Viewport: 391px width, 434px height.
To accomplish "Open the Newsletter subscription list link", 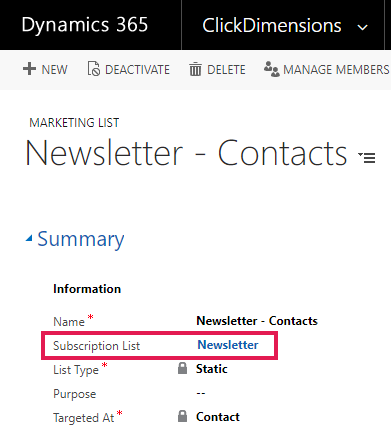I will tap(228, 345).
